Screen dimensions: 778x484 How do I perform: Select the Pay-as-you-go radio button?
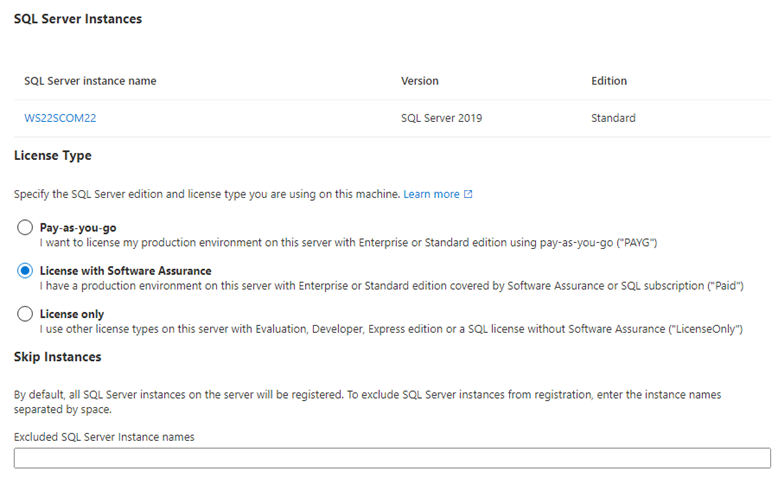tap(25, 228)
